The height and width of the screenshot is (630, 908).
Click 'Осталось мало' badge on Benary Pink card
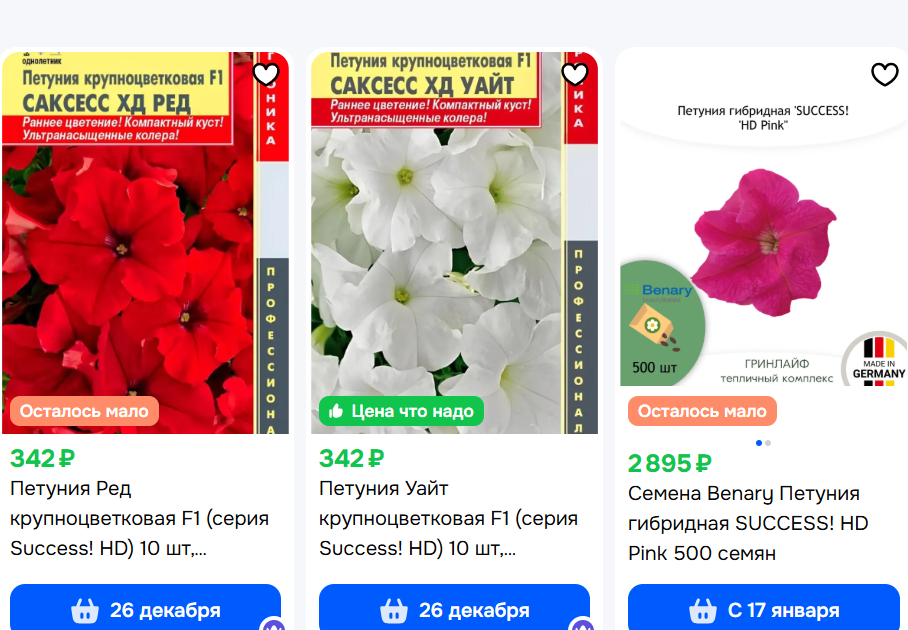tap(702, 411)
